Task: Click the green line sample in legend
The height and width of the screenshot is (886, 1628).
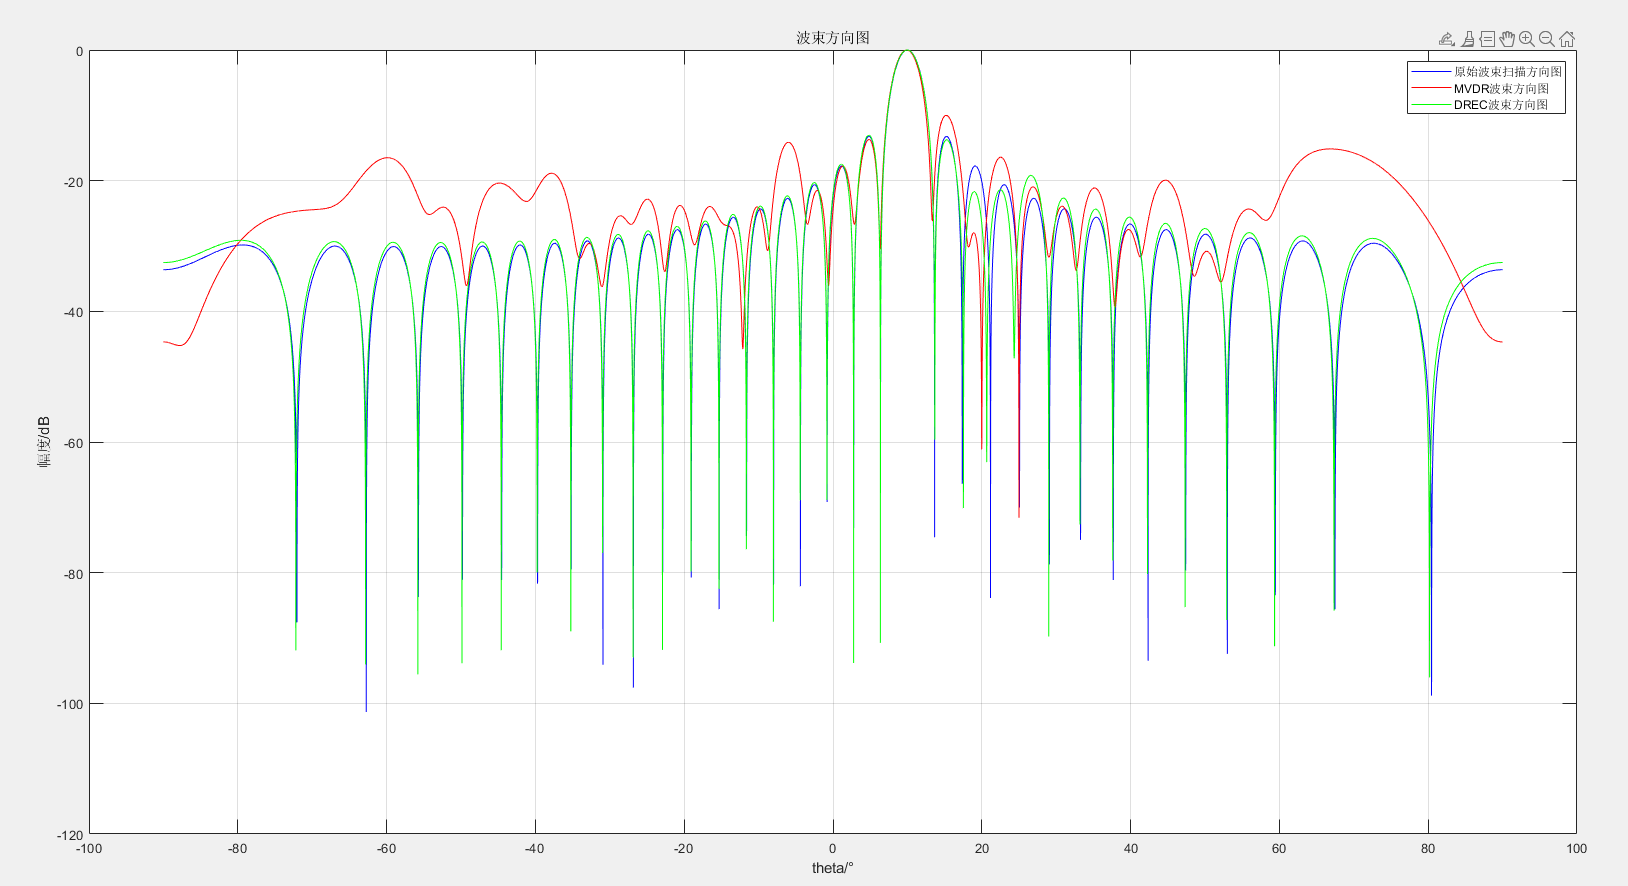Action: [x=1430, y=104]
